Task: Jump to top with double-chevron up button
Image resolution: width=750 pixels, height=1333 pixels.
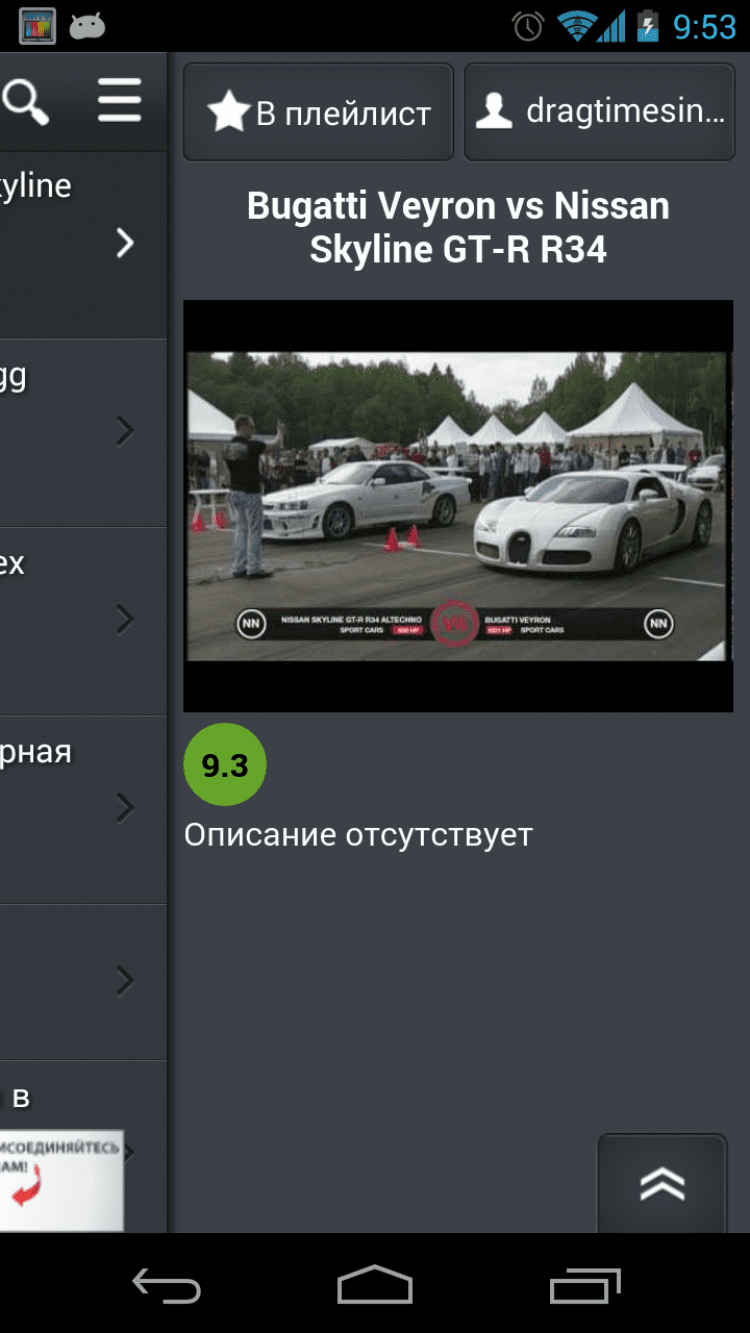Action: coord(662,1183)
